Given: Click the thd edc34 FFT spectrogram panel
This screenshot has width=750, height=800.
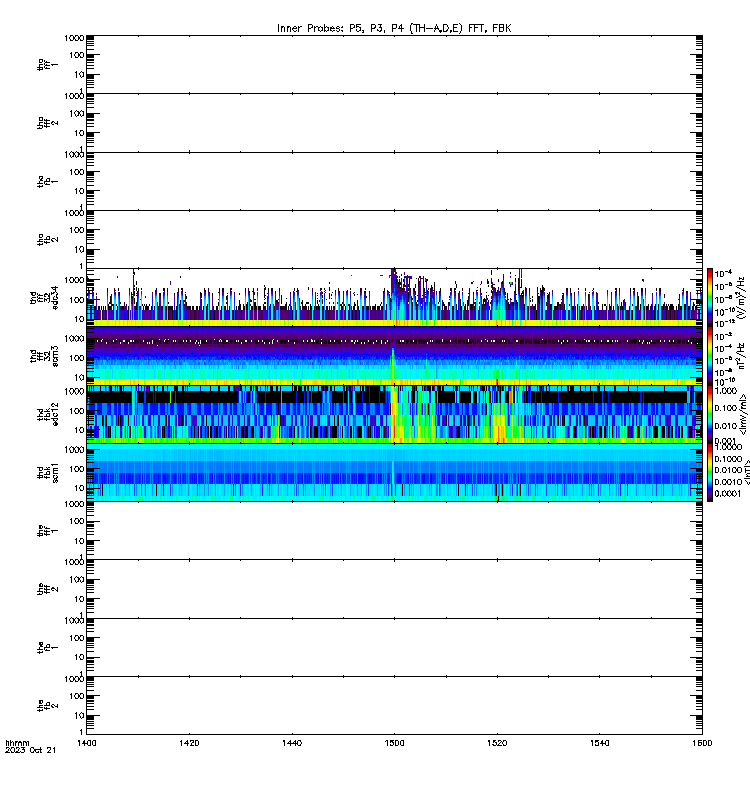Looking at the screenshot, I should 394,297.
